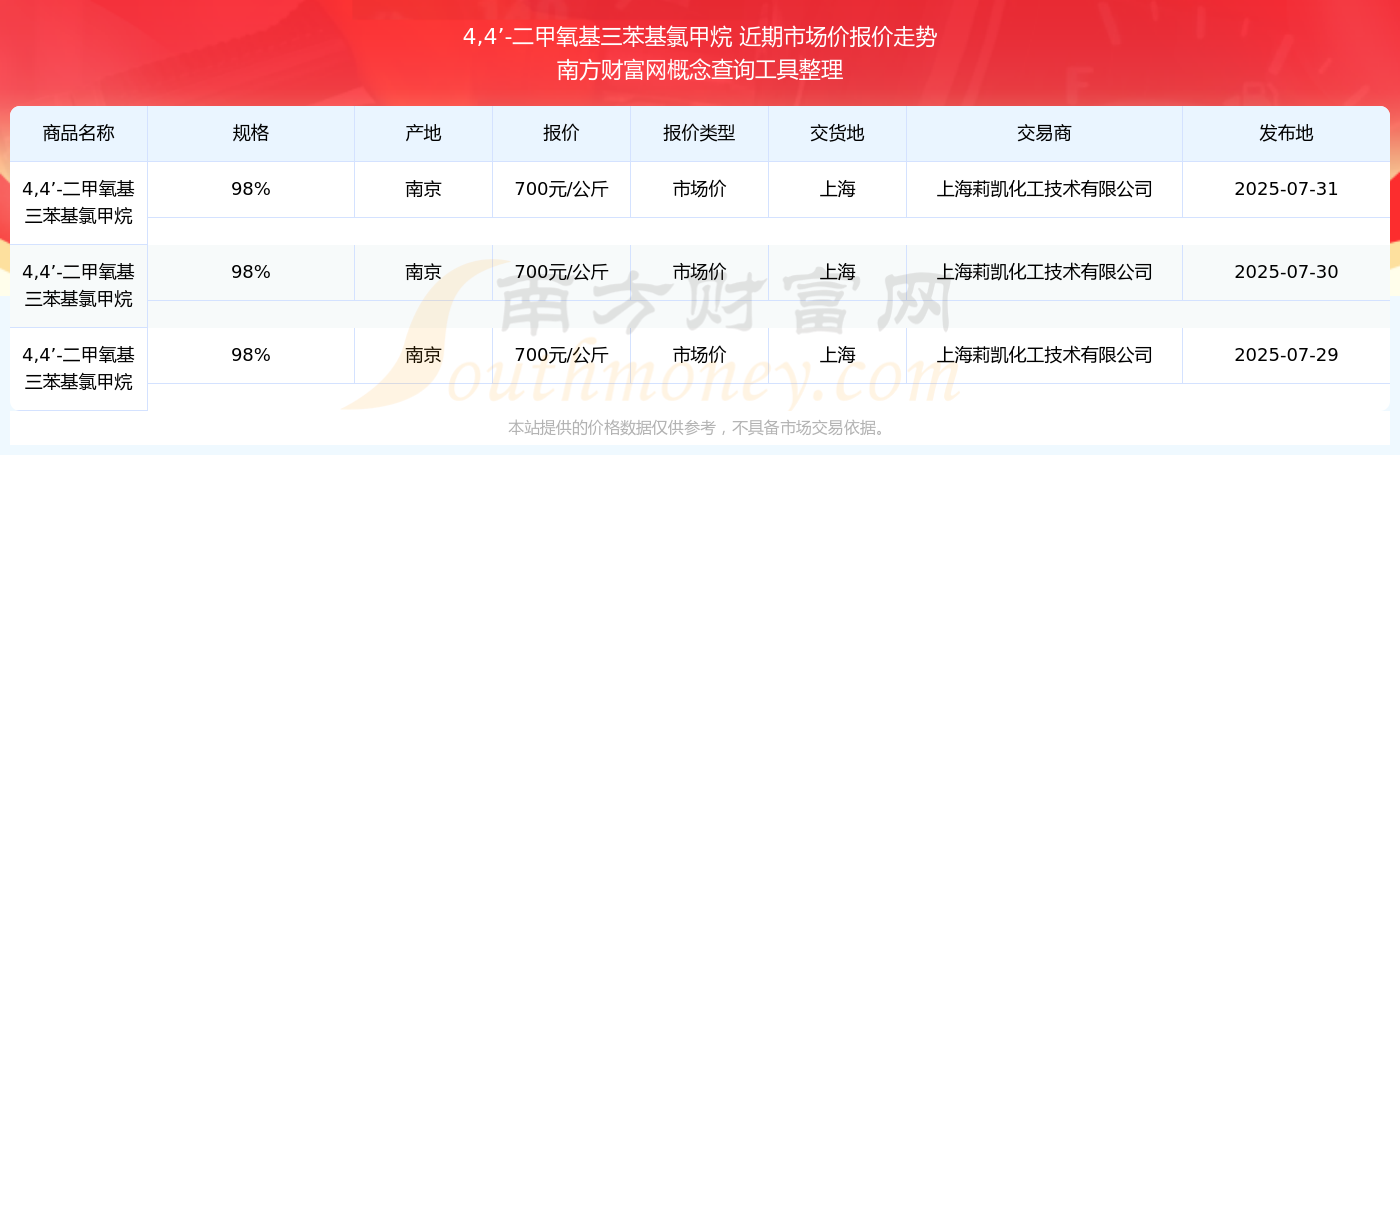1400x1205 pixels.
Task: Click the 商品名称 column header
Action: tap(78, 133)
